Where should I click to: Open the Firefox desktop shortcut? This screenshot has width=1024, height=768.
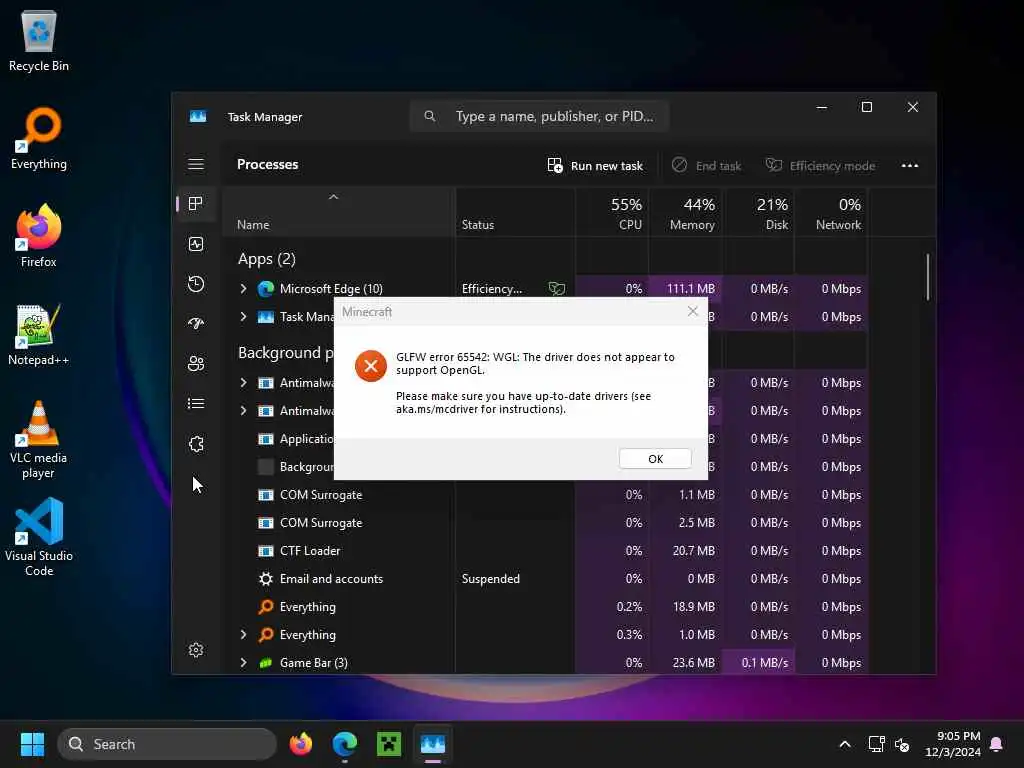click(x=39, y=236)
